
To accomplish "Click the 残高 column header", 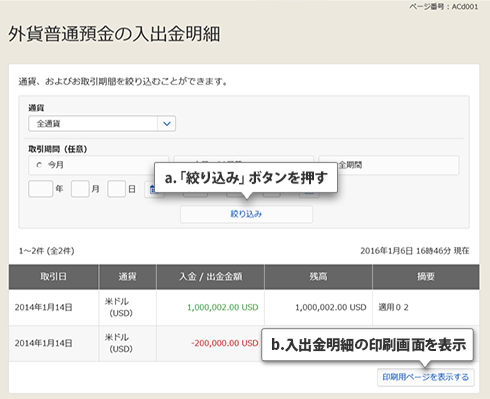I will pos(318,277).
